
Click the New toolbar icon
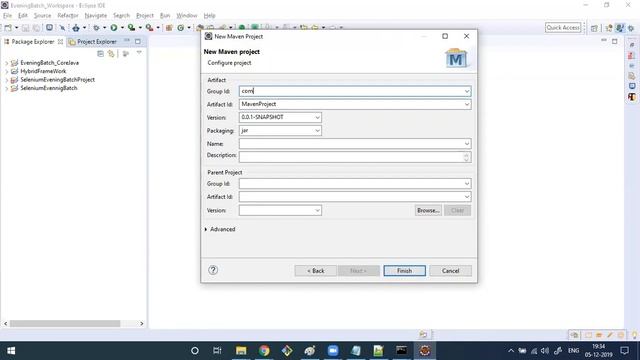(x=8, y=28)
